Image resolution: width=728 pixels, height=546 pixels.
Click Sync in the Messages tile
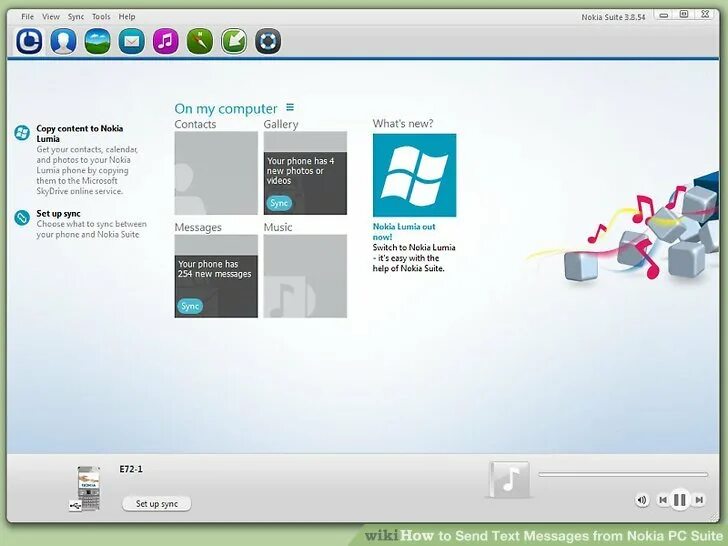(190, 306)
